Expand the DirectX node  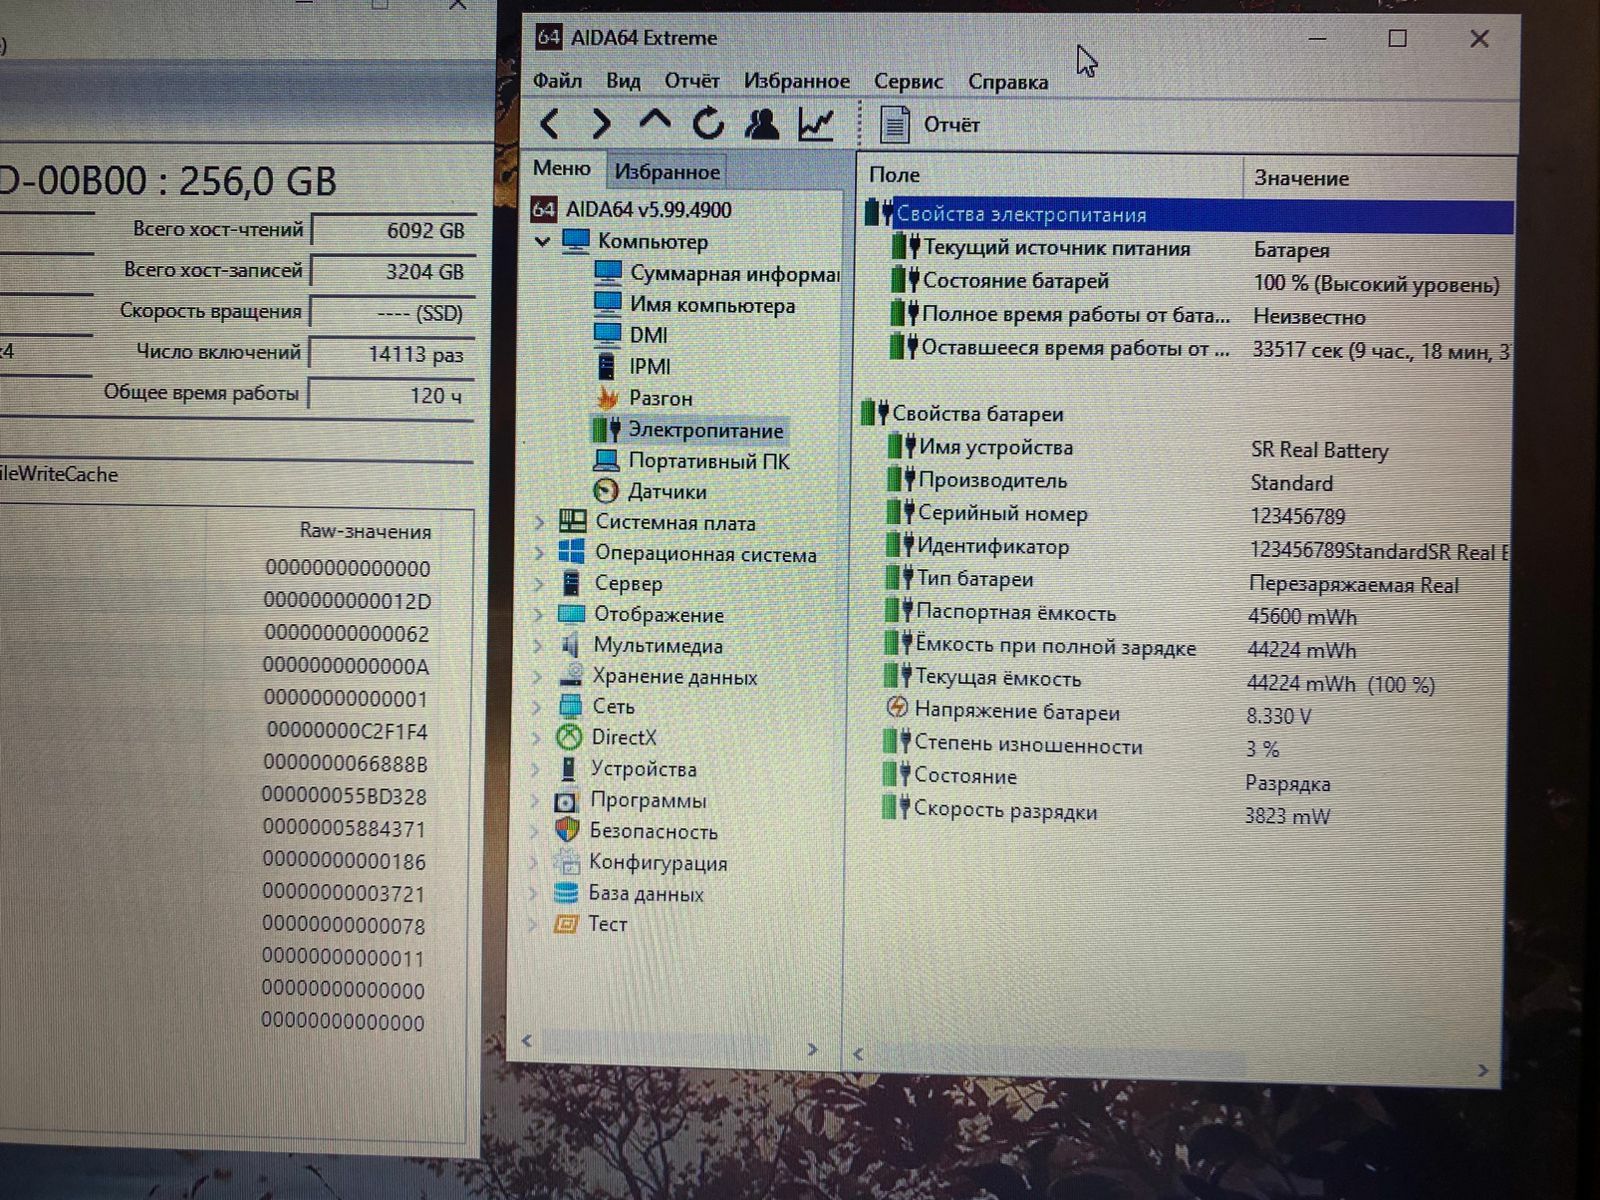coord(538,738)
